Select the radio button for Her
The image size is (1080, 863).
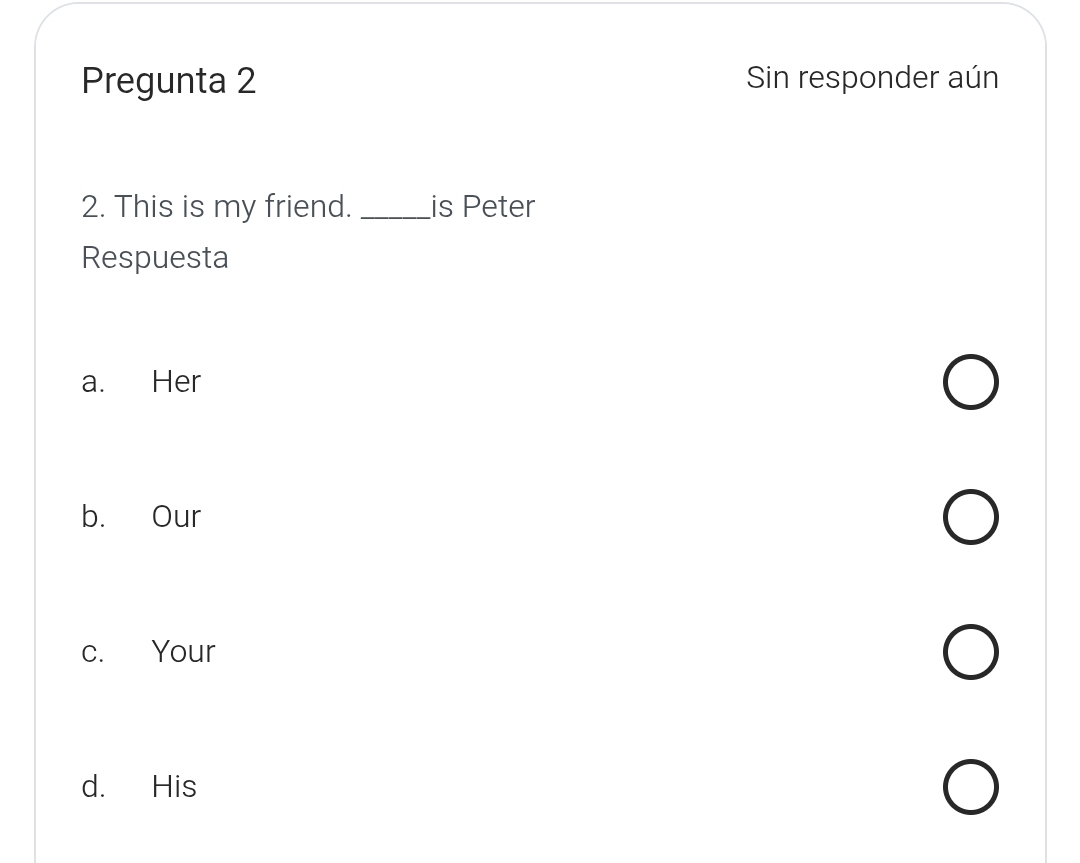[970, 382]
